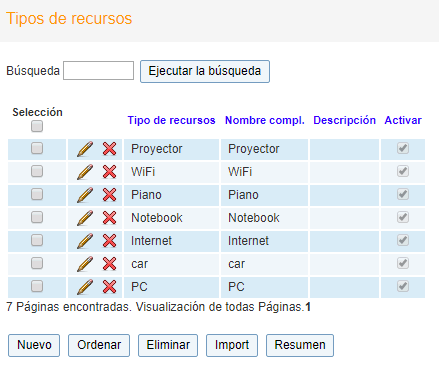Click the Eliminar button

pos(168,345)
